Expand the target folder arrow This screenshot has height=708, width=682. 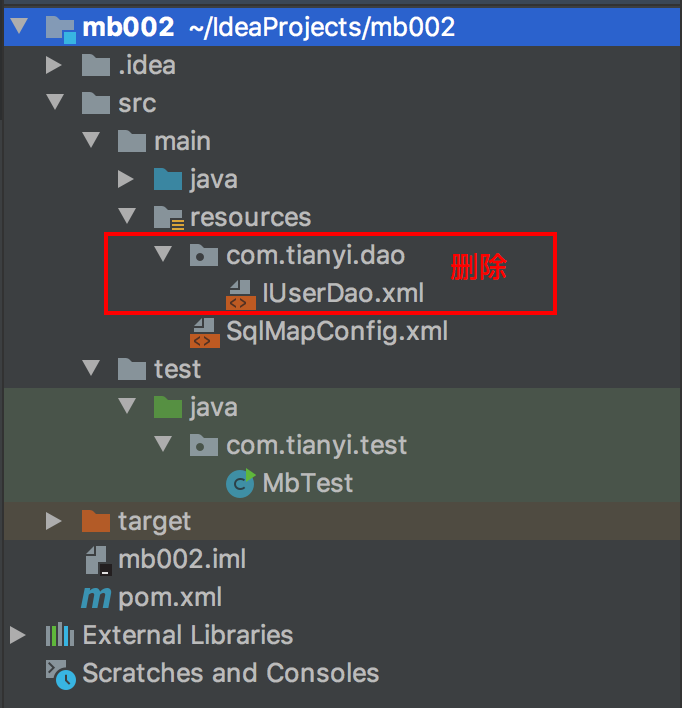coord(54,521)
